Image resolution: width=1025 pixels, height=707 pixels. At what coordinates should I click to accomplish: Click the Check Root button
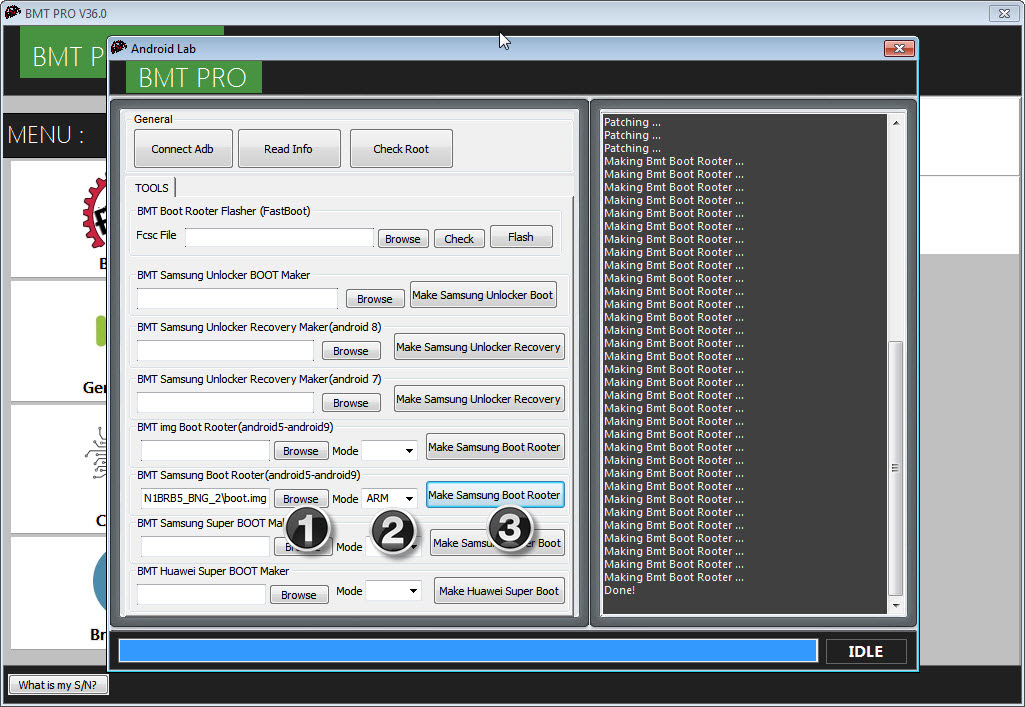(401, 149)
